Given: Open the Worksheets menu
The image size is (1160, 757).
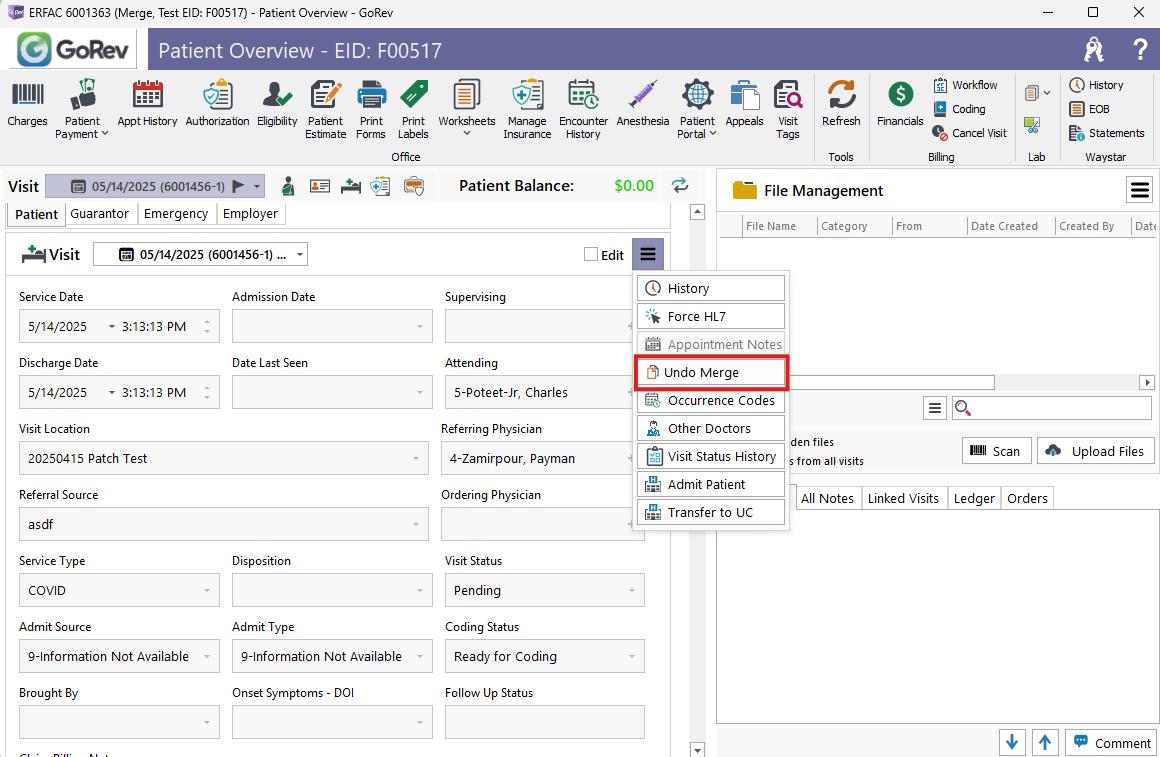Looking at the screenshot, I should 467,109.
